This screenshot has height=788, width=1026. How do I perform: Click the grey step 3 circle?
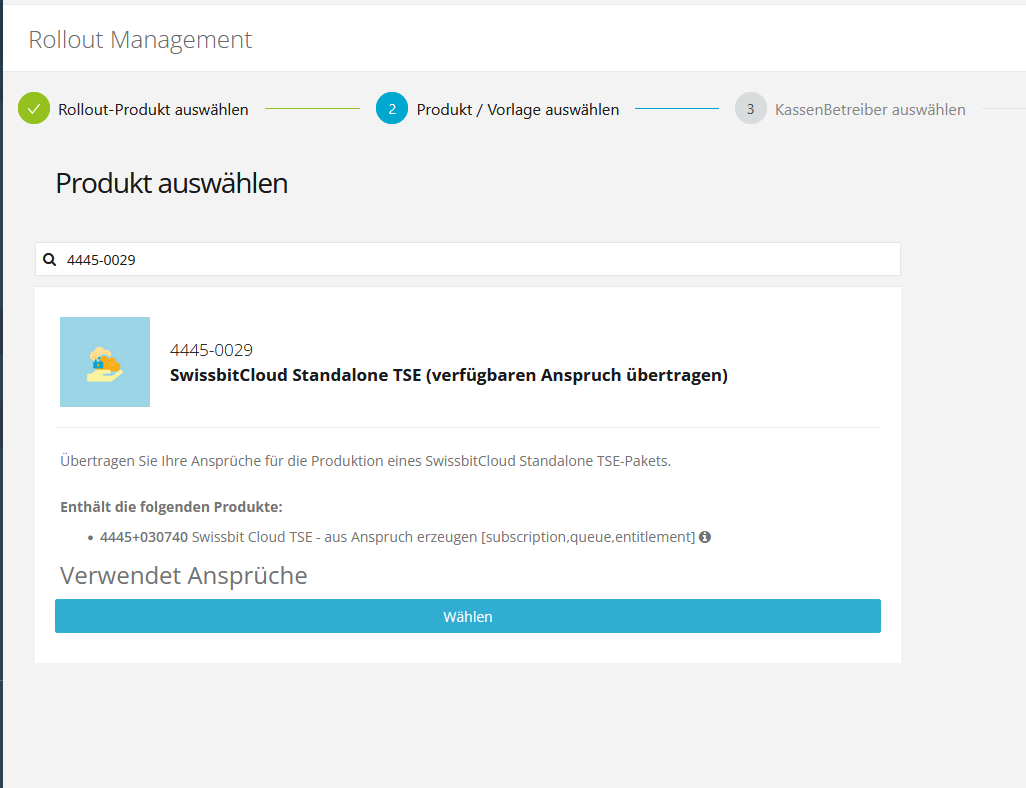point(750,109)
